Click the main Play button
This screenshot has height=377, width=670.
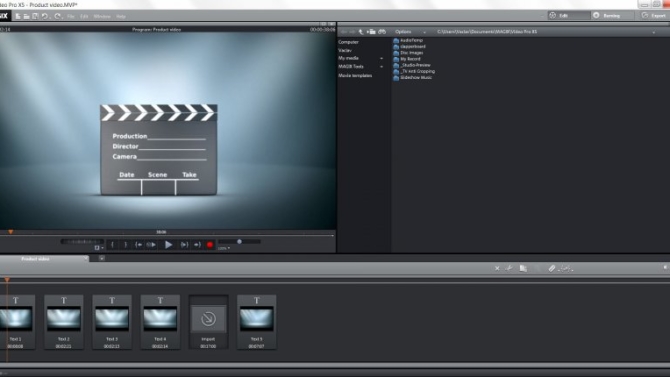coord(168,245)
